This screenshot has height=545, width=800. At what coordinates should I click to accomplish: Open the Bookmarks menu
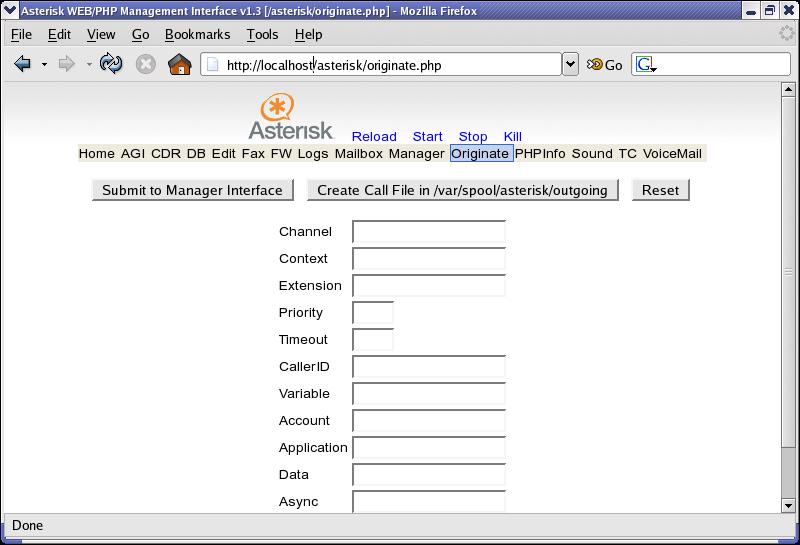[197, 34]
